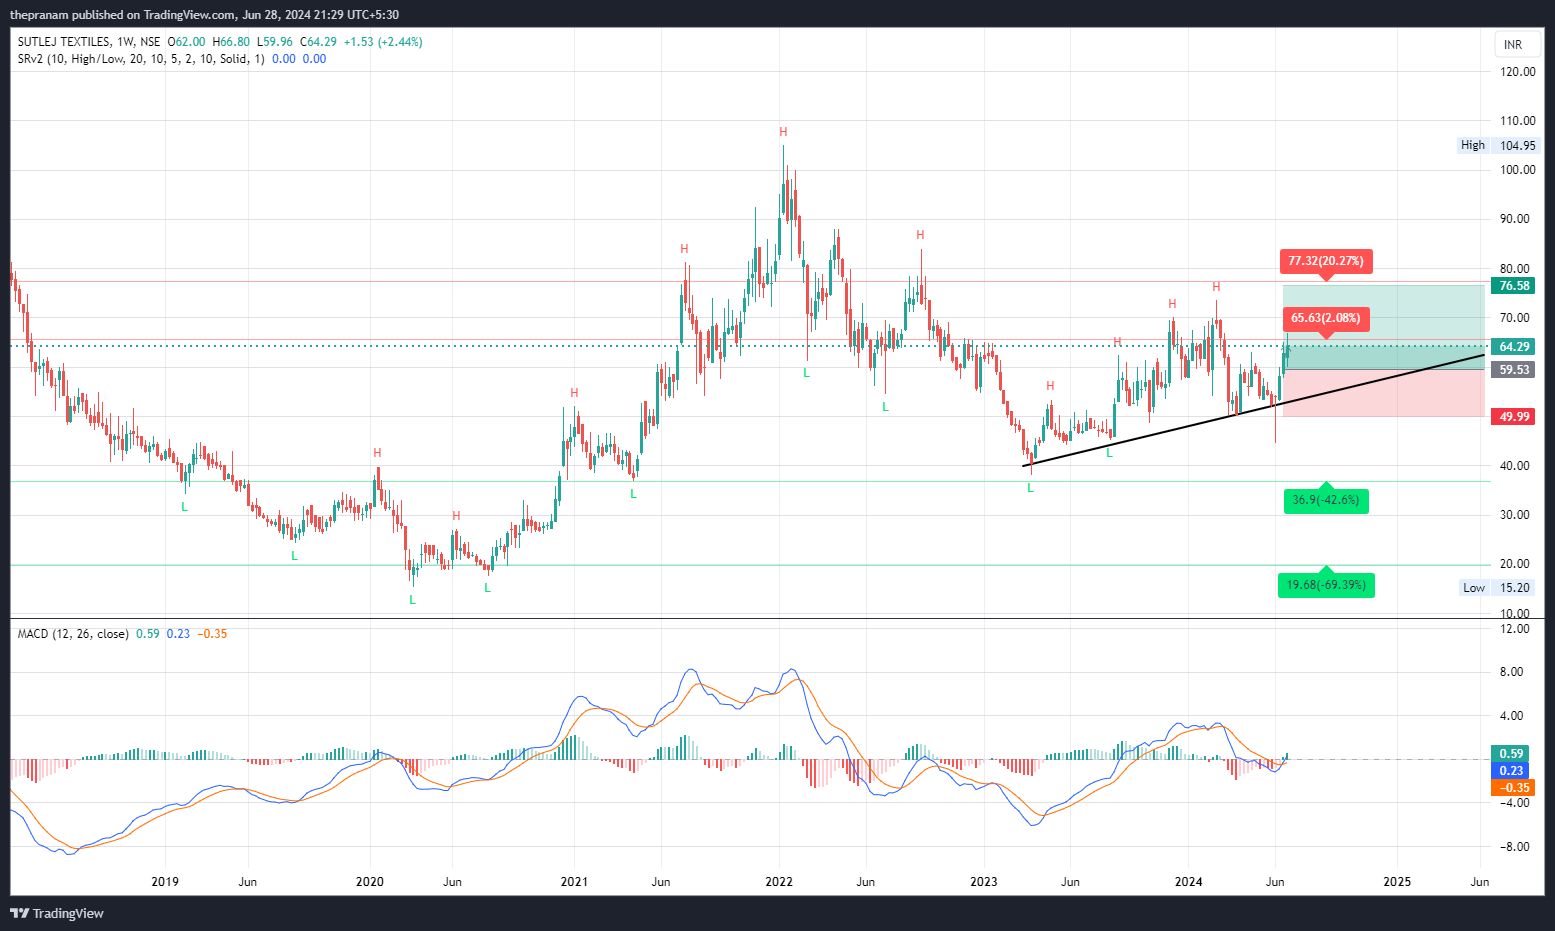
Task: Click the 2021 label on time axis
Action: click(x=574, y=882)
